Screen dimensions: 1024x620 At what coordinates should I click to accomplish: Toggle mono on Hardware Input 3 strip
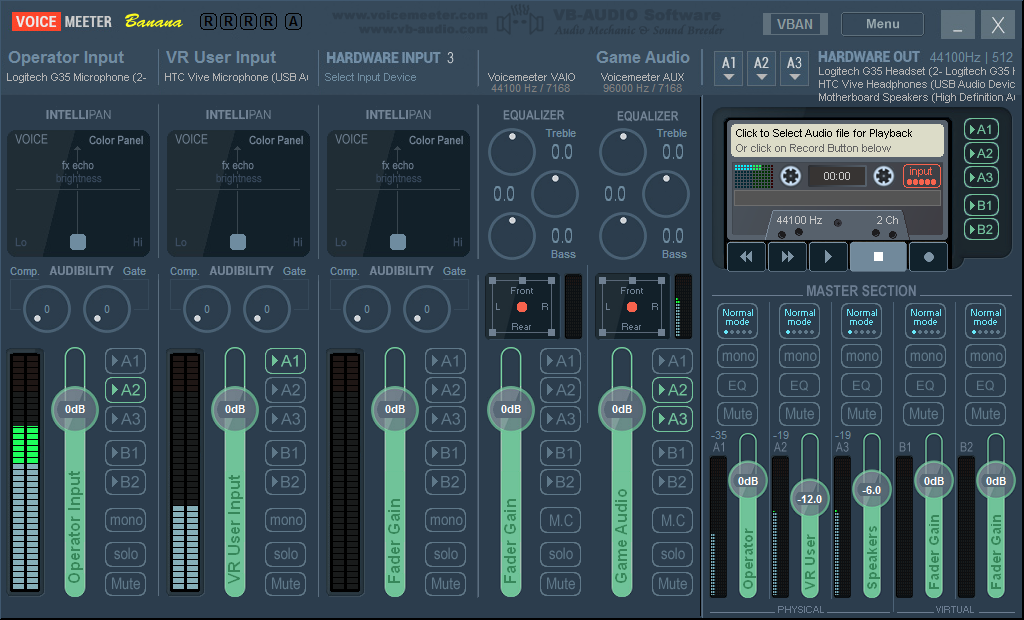pyautogui.click(x=445, y=520)
